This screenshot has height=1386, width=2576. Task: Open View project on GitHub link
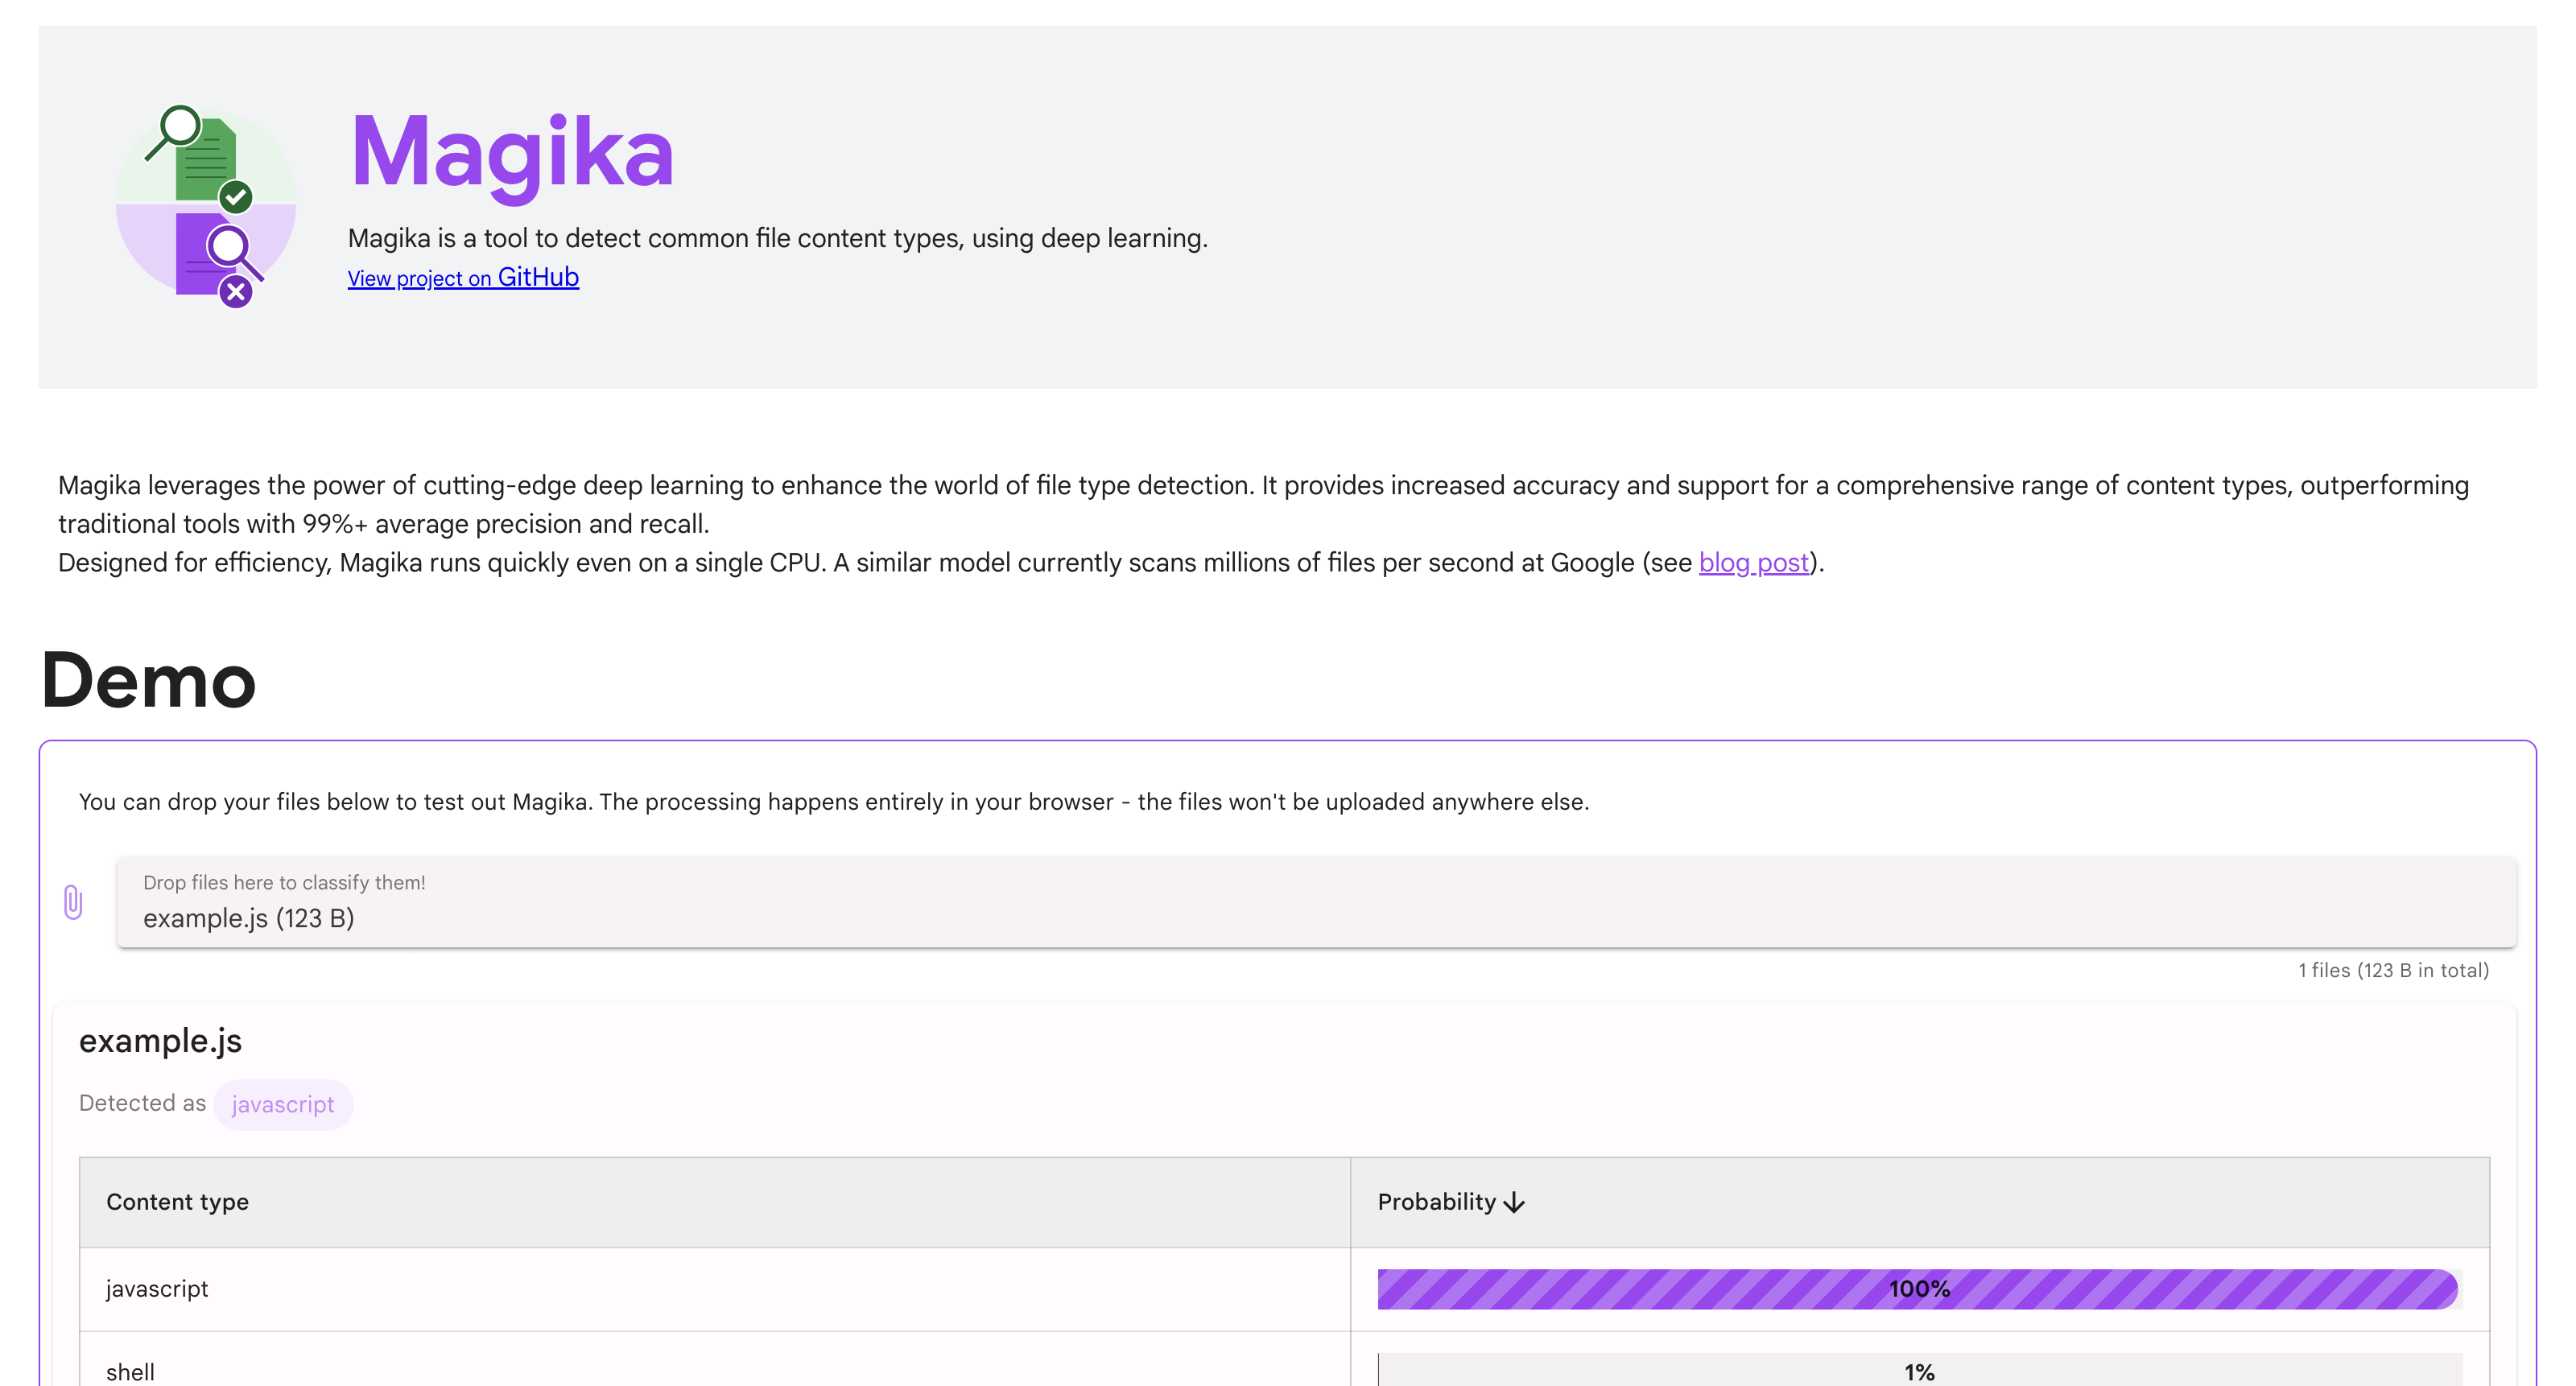coord(463,277)
